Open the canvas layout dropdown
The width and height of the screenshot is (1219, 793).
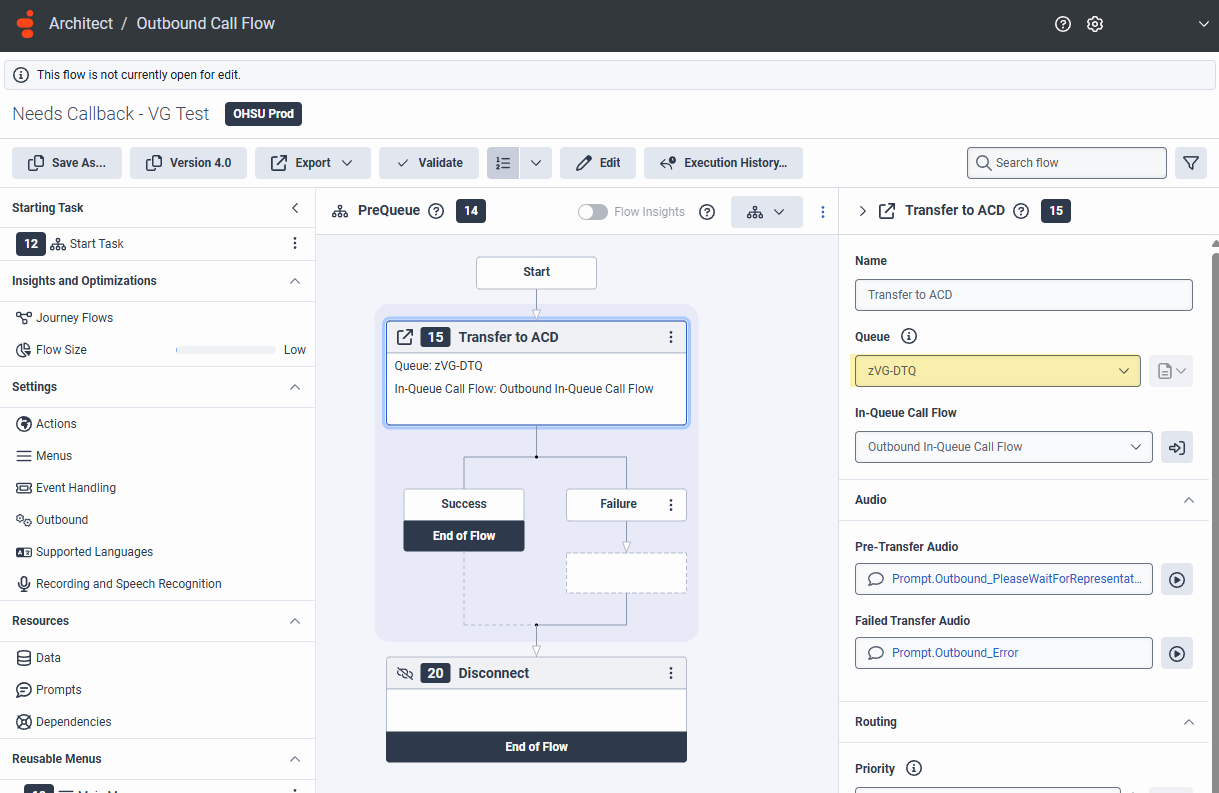click(x=767, y=212)
